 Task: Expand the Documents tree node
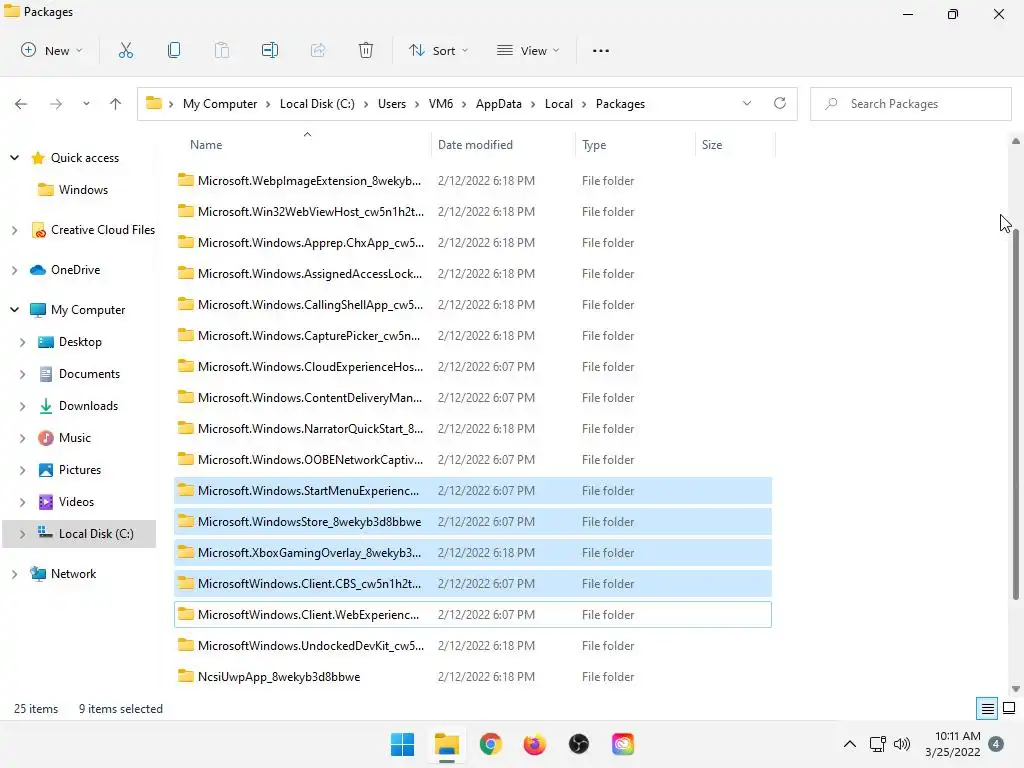click(x=22, y=374)
